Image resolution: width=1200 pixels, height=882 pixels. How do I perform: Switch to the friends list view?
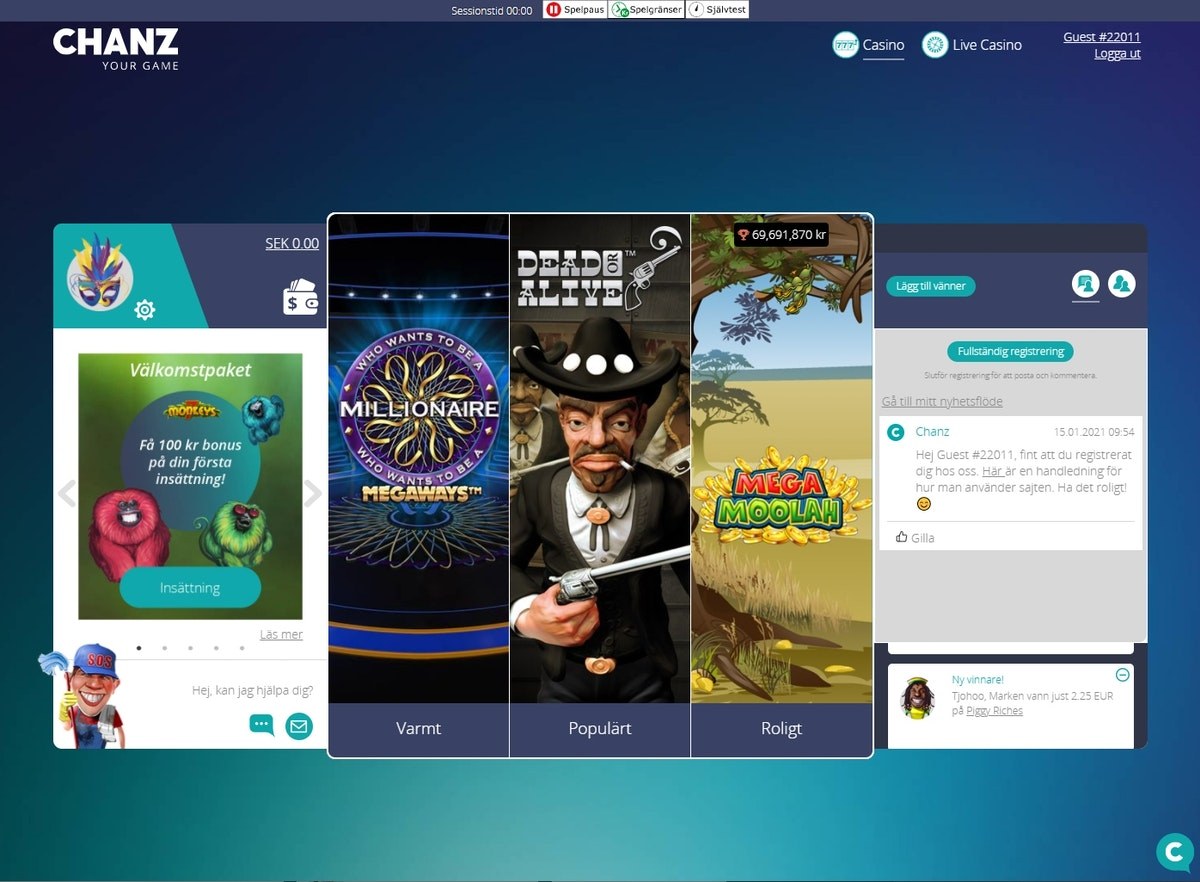(1122, 284)
